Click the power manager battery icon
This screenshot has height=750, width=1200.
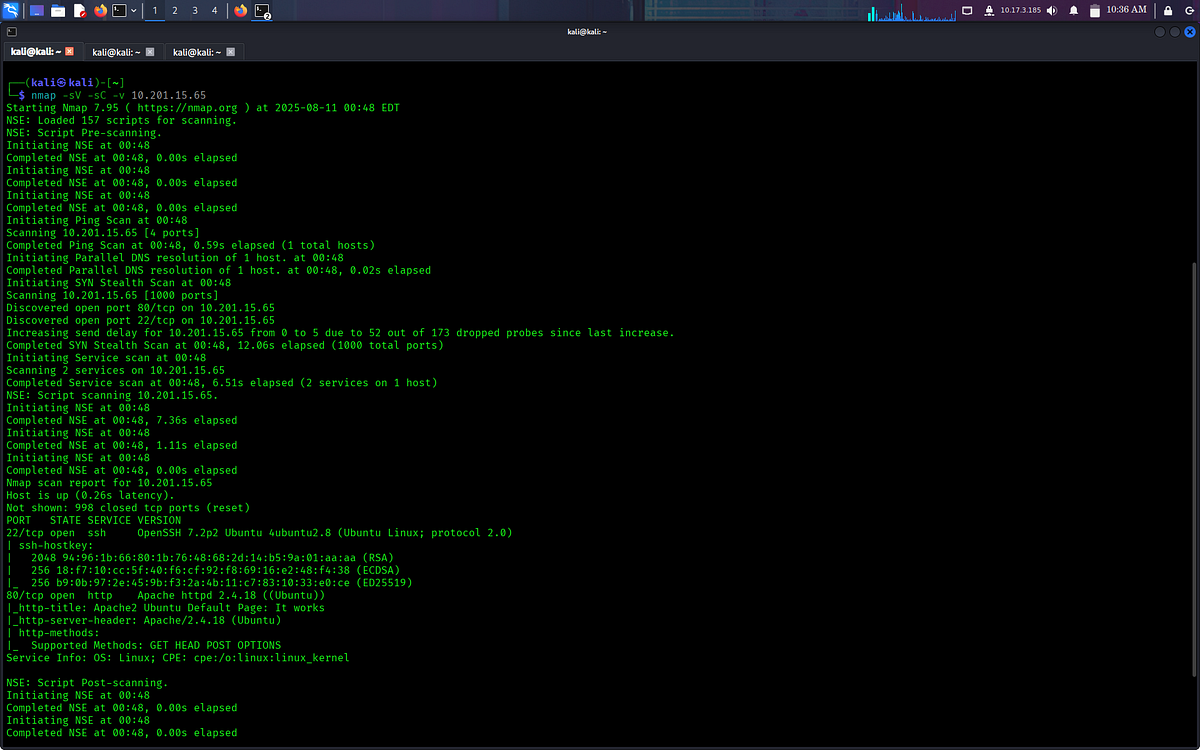click(1094, 11)
